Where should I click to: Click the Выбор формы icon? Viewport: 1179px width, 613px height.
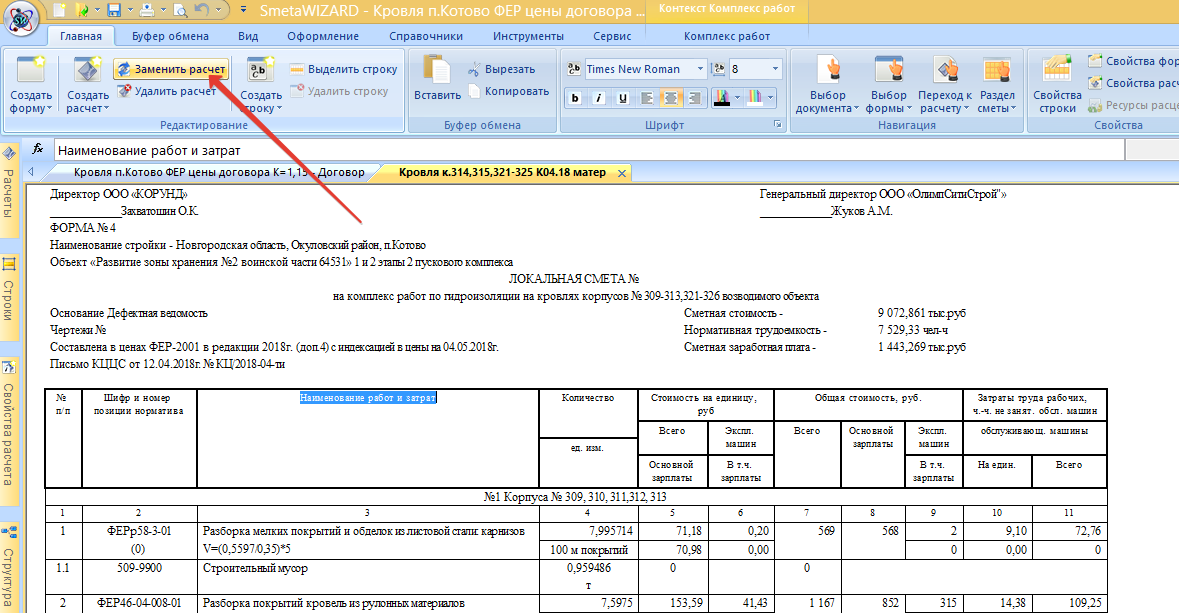(x=889, y=71)
